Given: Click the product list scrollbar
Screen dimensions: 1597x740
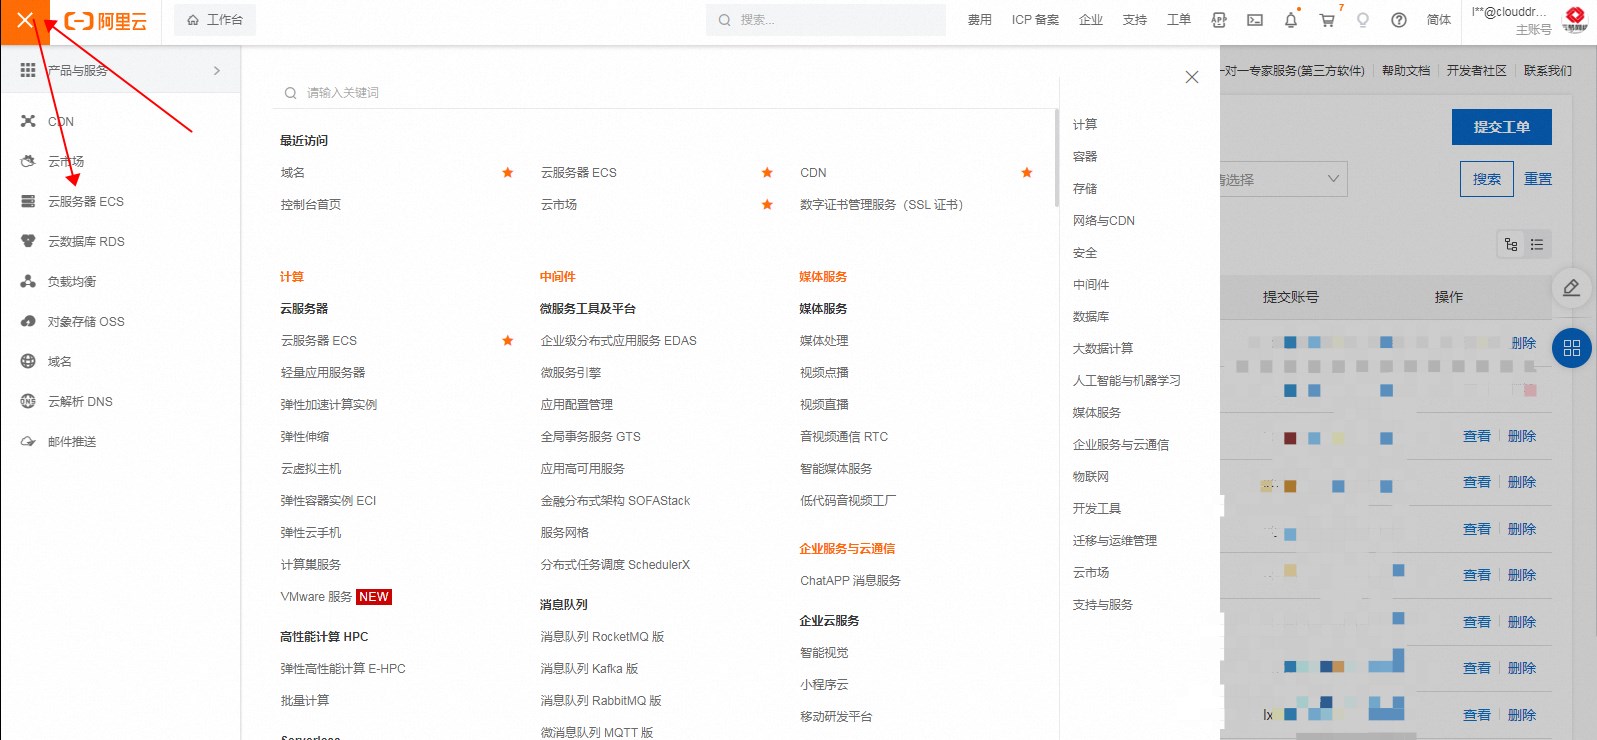Looking at the screenshot, I should [1057, 158].
